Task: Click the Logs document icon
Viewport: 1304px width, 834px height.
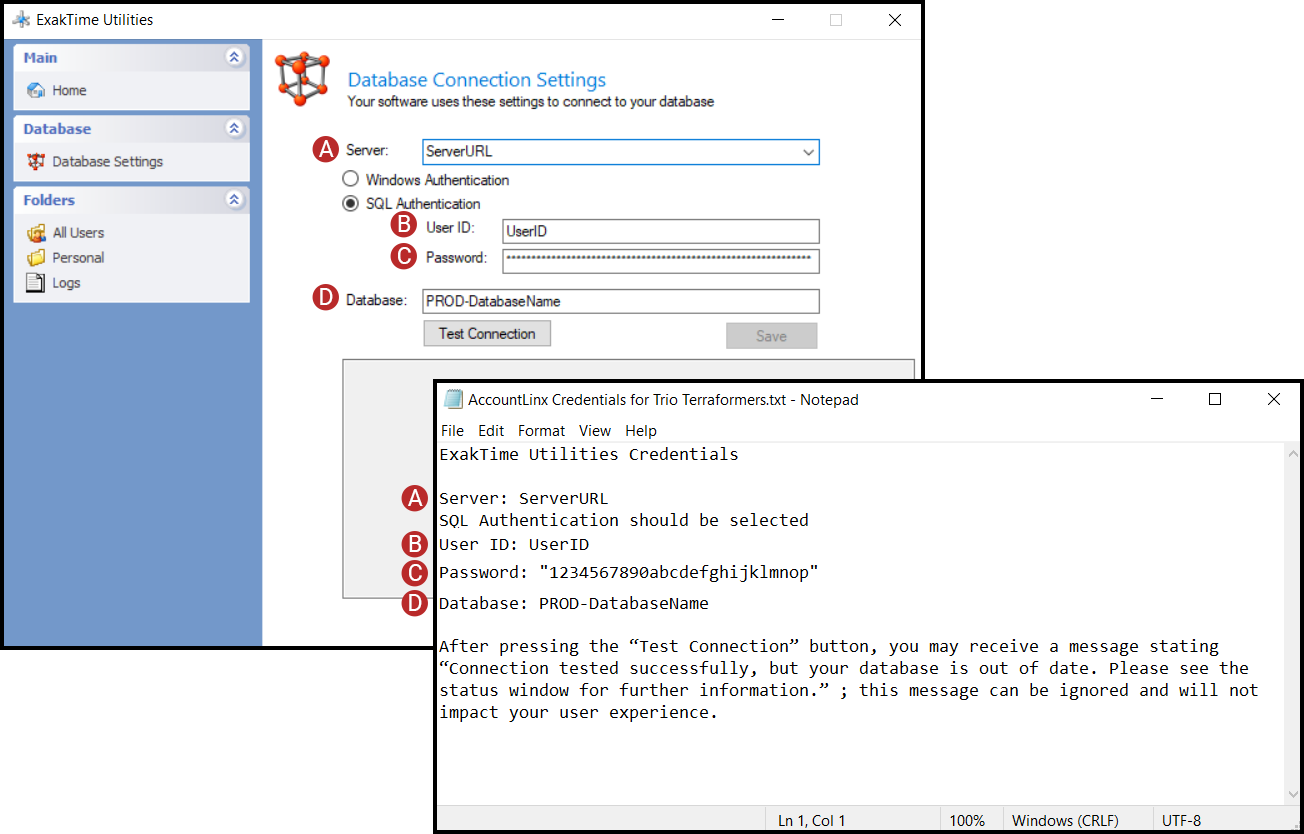Action: (x=36, y=283)
